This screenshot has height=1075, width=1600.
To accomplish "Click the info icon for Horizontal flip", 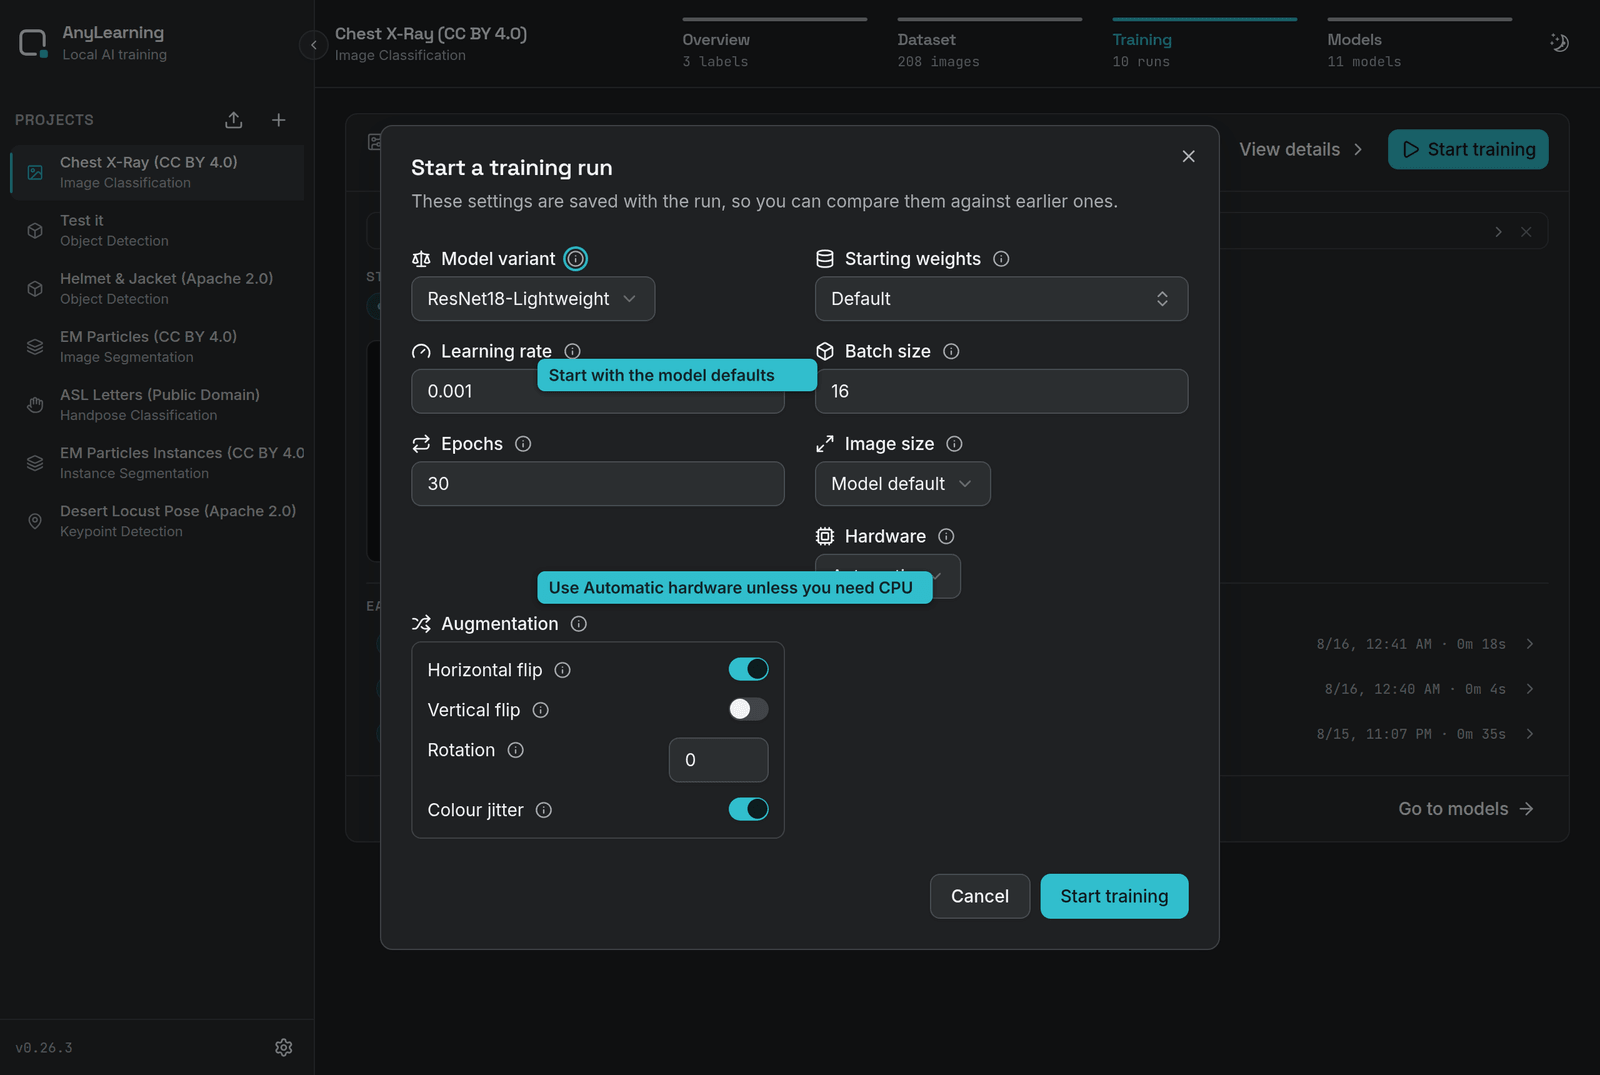I will 562,670.
